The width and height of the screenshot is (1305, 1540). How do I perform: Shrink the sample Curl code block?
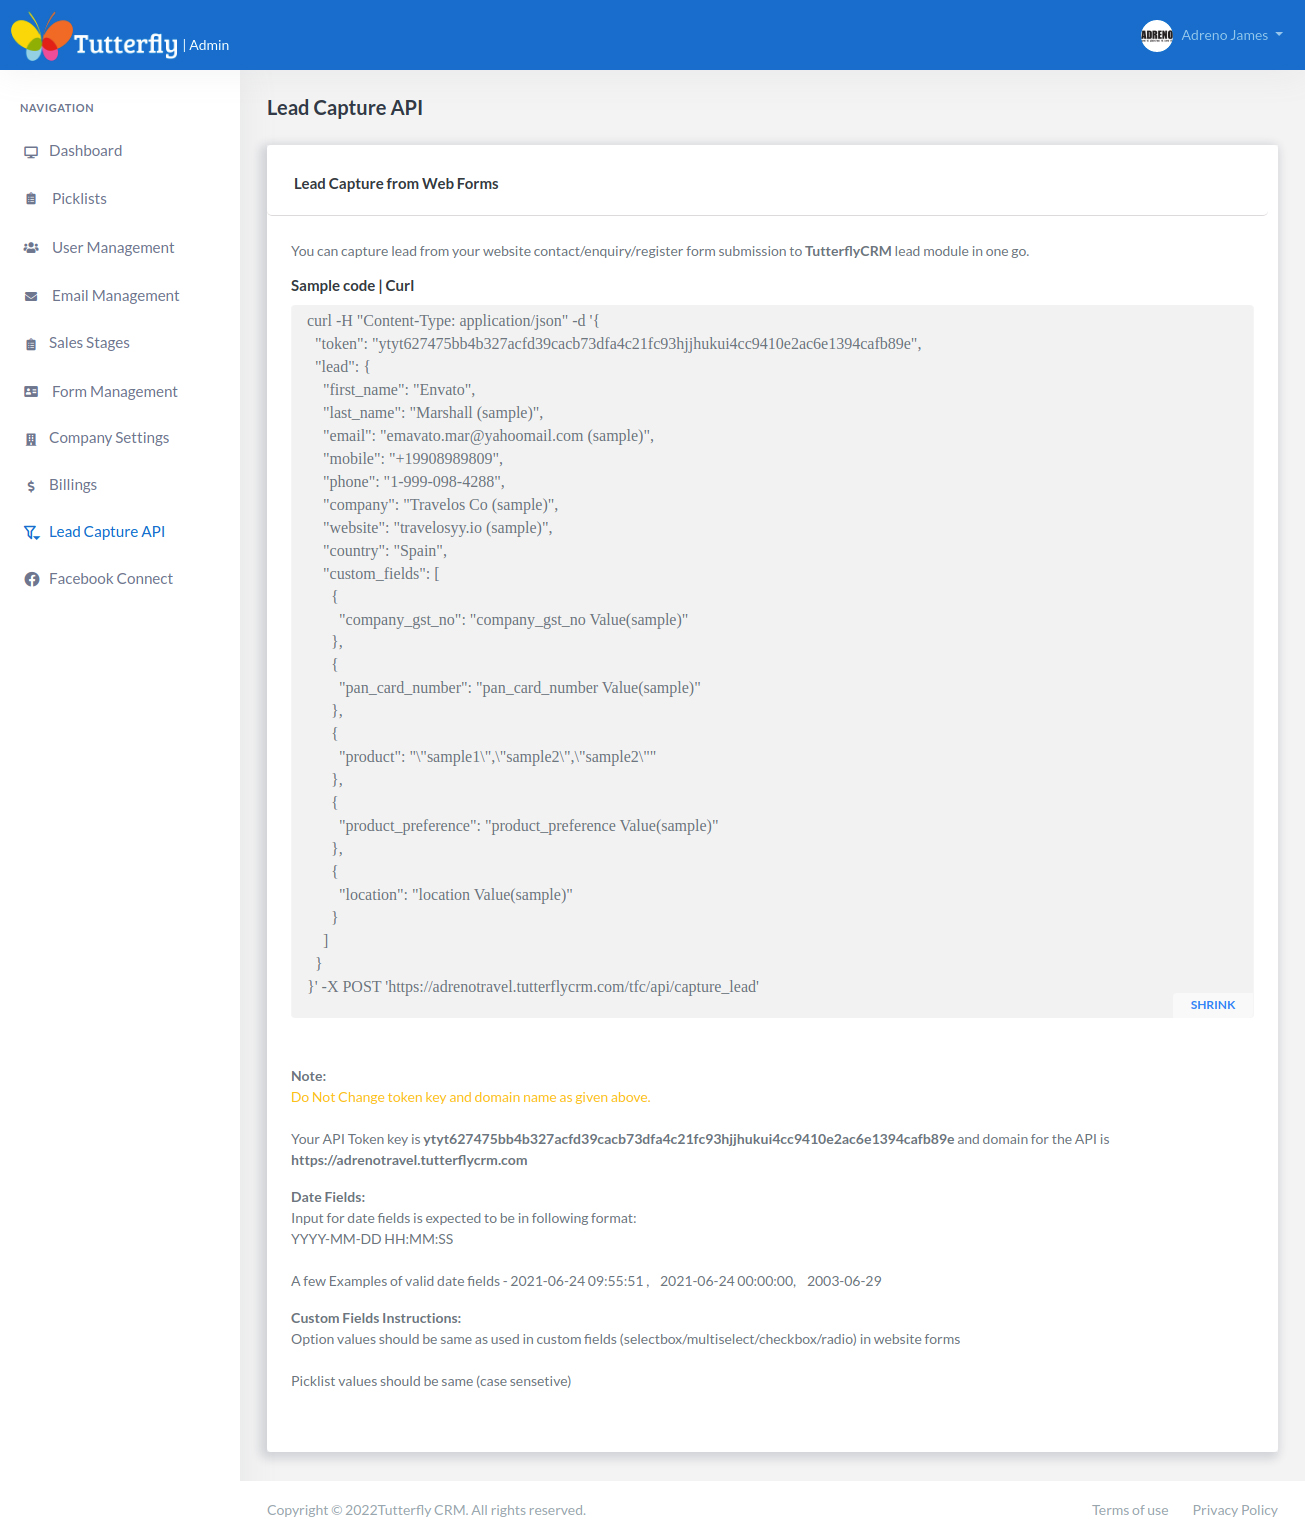(x=1212, y=1005)
